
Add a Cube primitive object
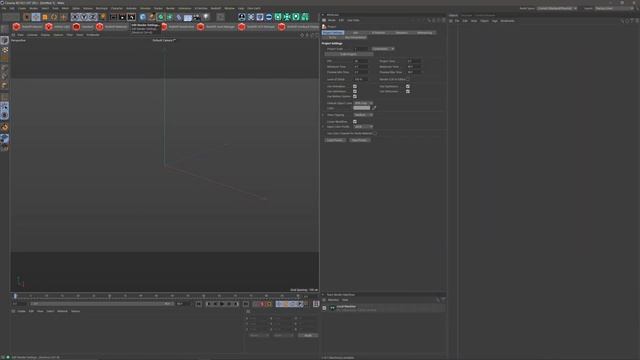tap(143, 17)
